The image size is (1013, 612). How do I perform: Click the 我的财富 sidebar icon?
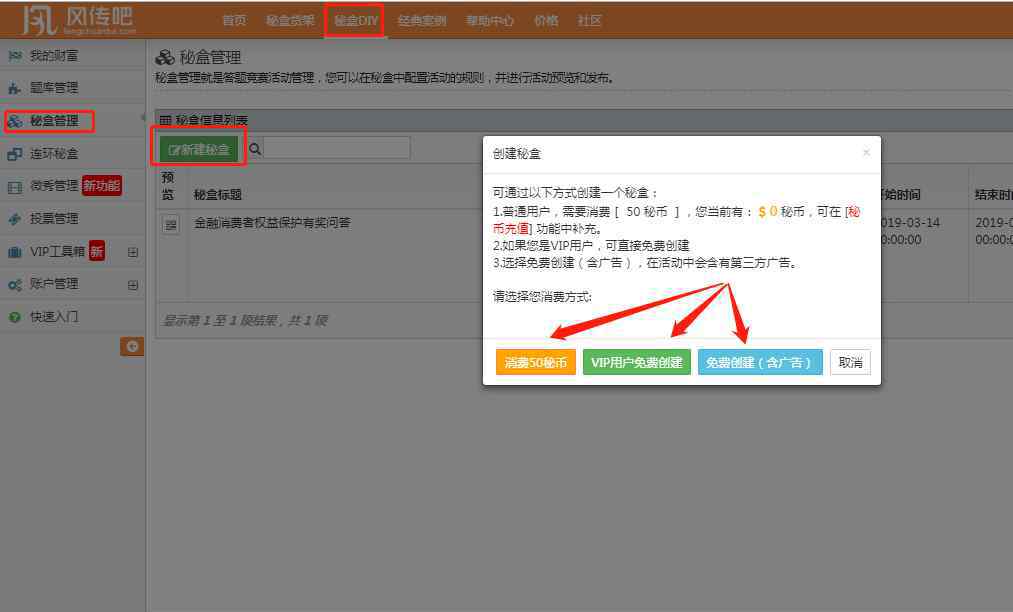[15, 56]
